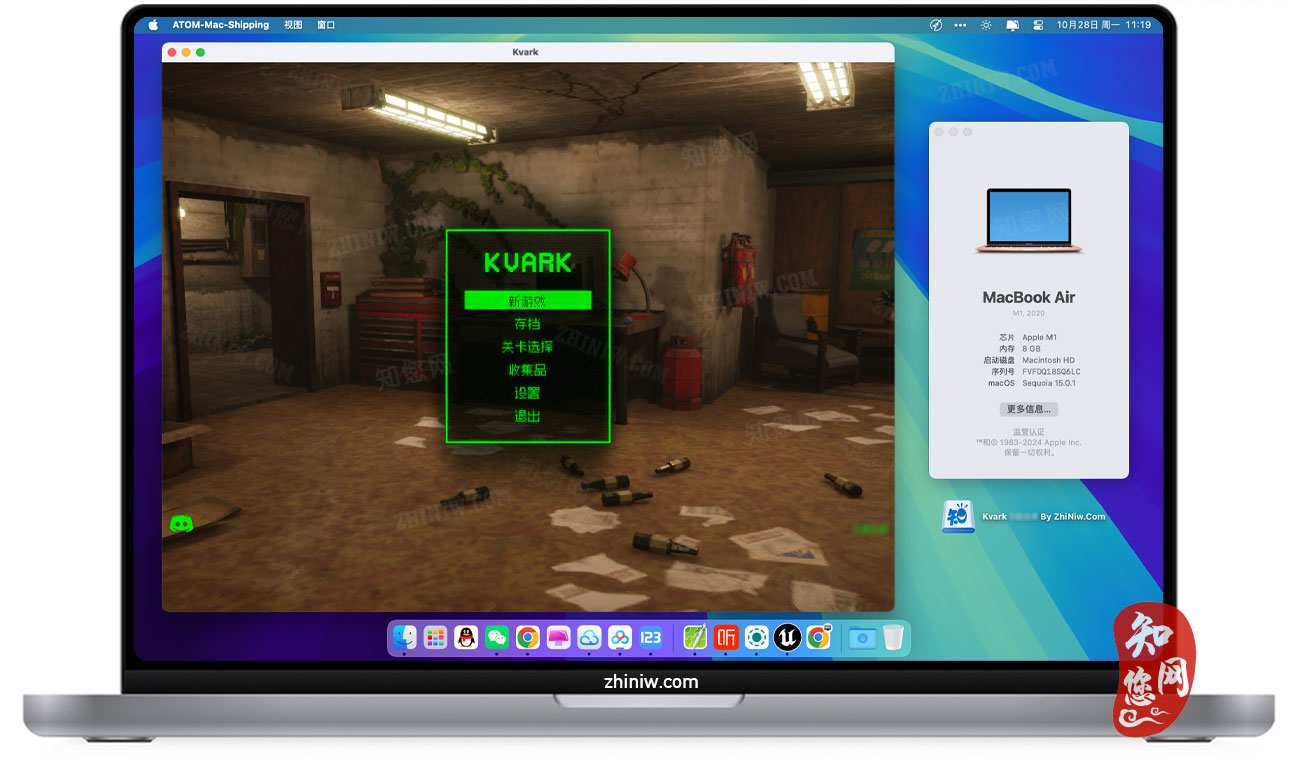This screenshot has width=1298, height=779.
Task: Open the second Chrome icon with badge
Action: point(819,637)
